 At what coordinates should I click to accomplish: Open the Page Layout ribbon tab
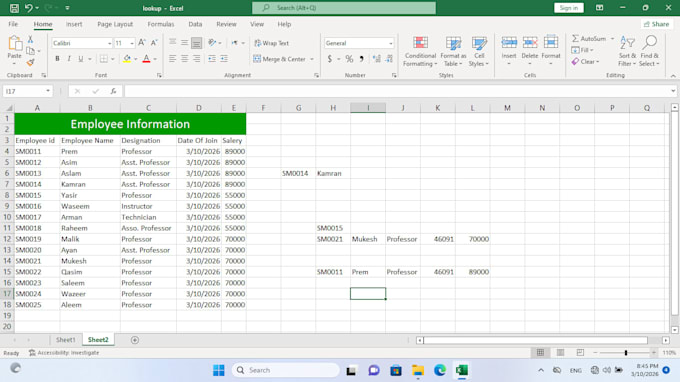click(115, 24)
